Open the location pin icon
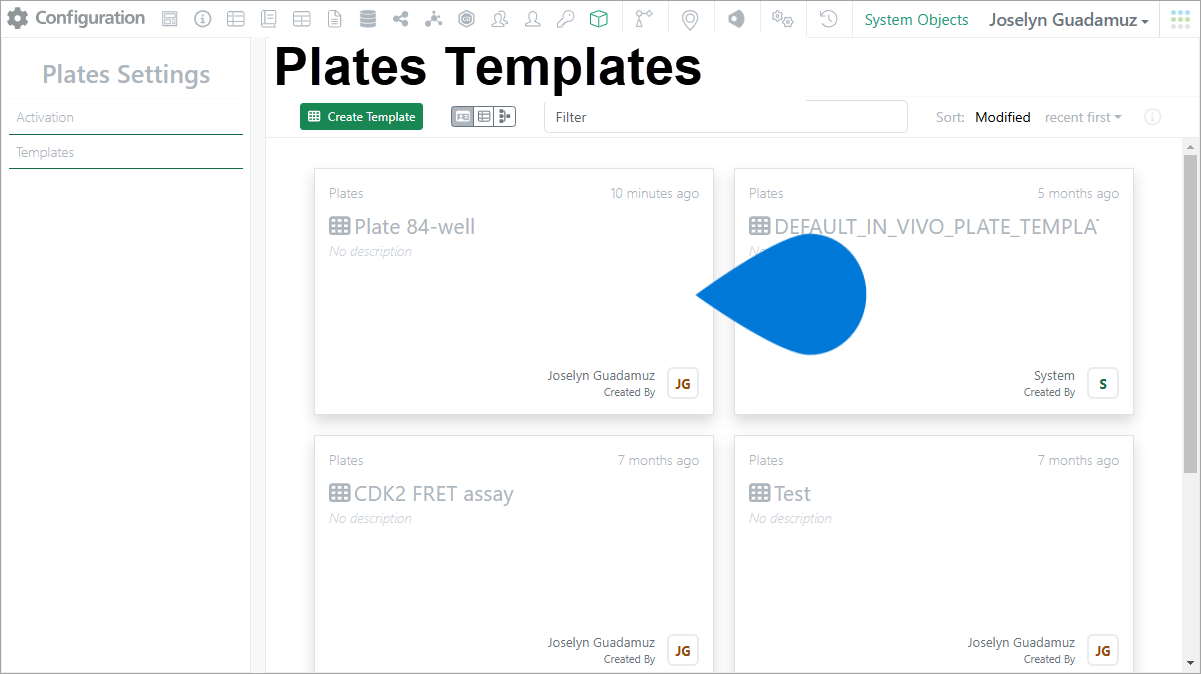This screenshot has width=1201, height=674. point(689,19)
